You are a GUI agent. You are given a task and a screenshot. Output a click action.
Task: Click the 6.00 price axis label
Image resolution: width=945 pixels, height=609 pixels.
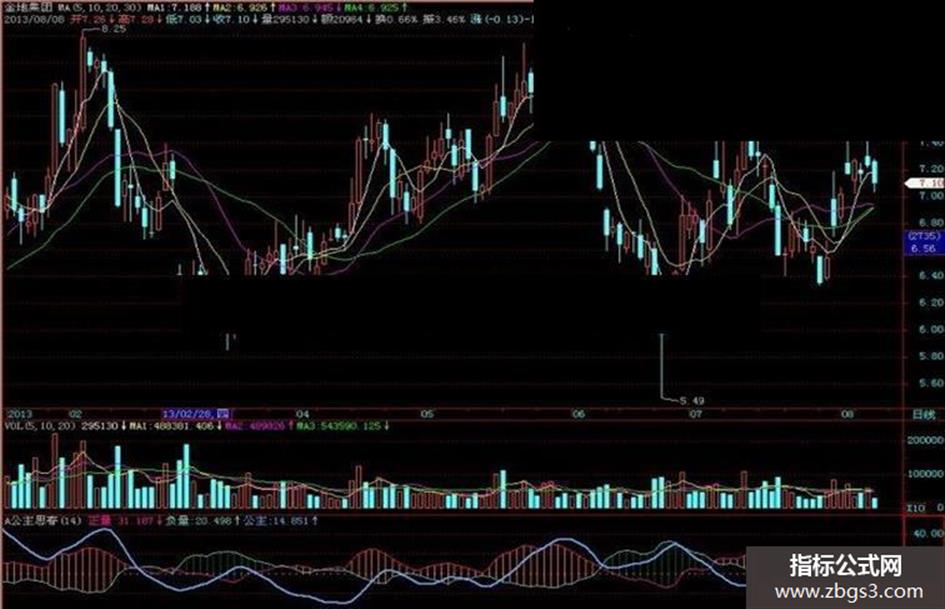coord(932,330)
